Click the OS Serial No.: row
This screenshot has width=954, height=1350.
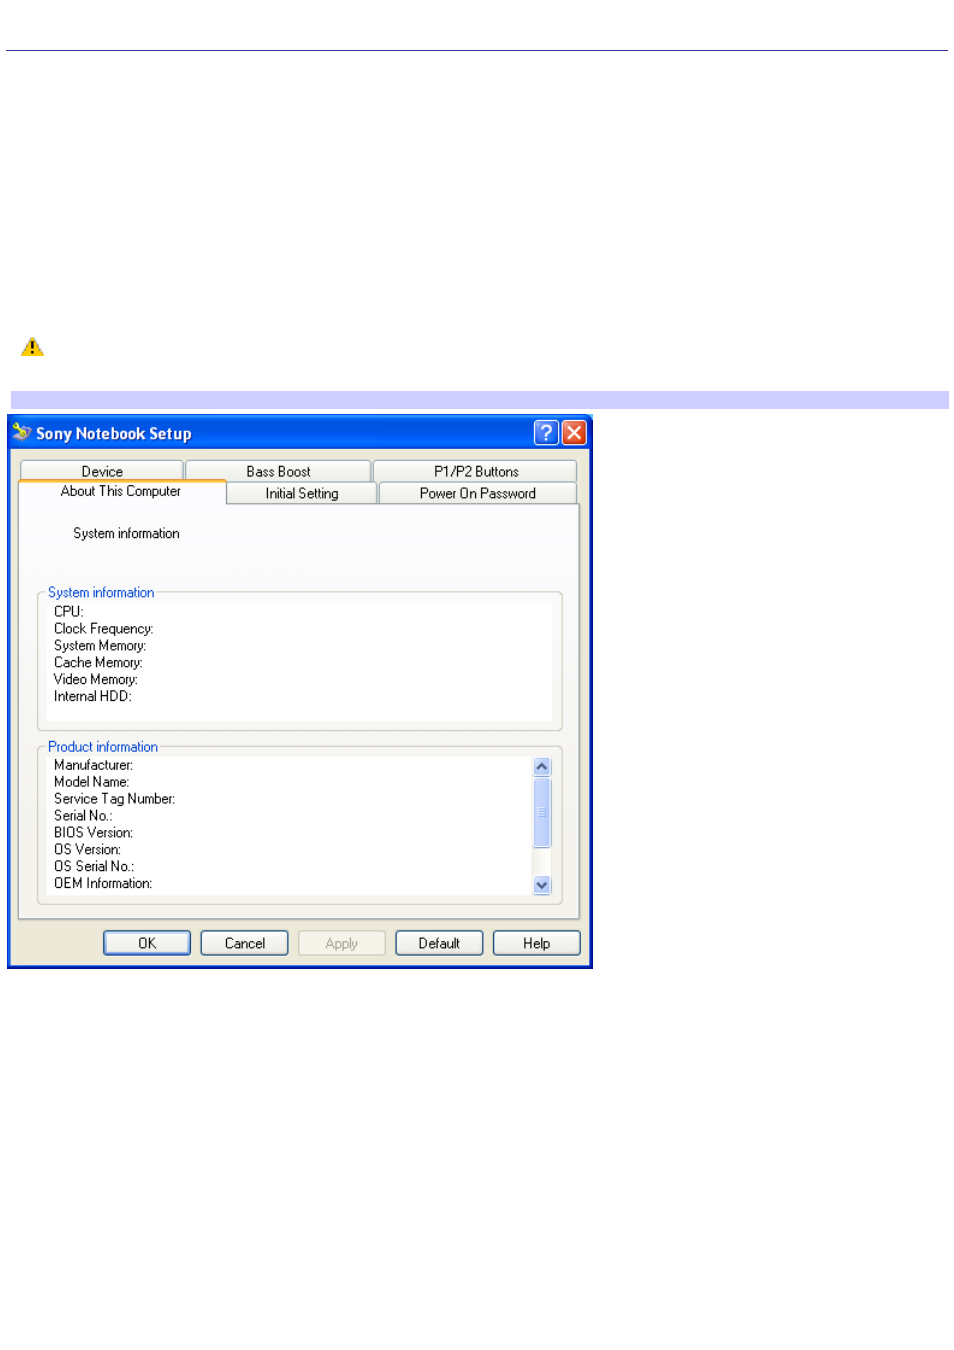[x=94, y=867]
